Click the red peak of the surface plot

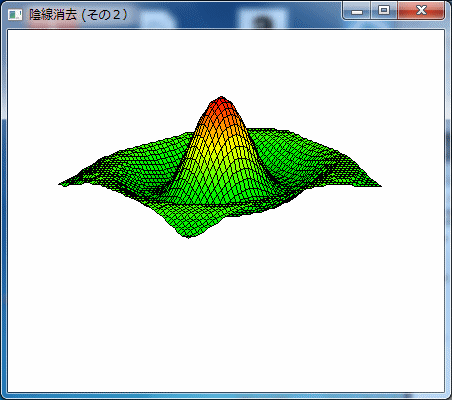(x=221, y=102)
